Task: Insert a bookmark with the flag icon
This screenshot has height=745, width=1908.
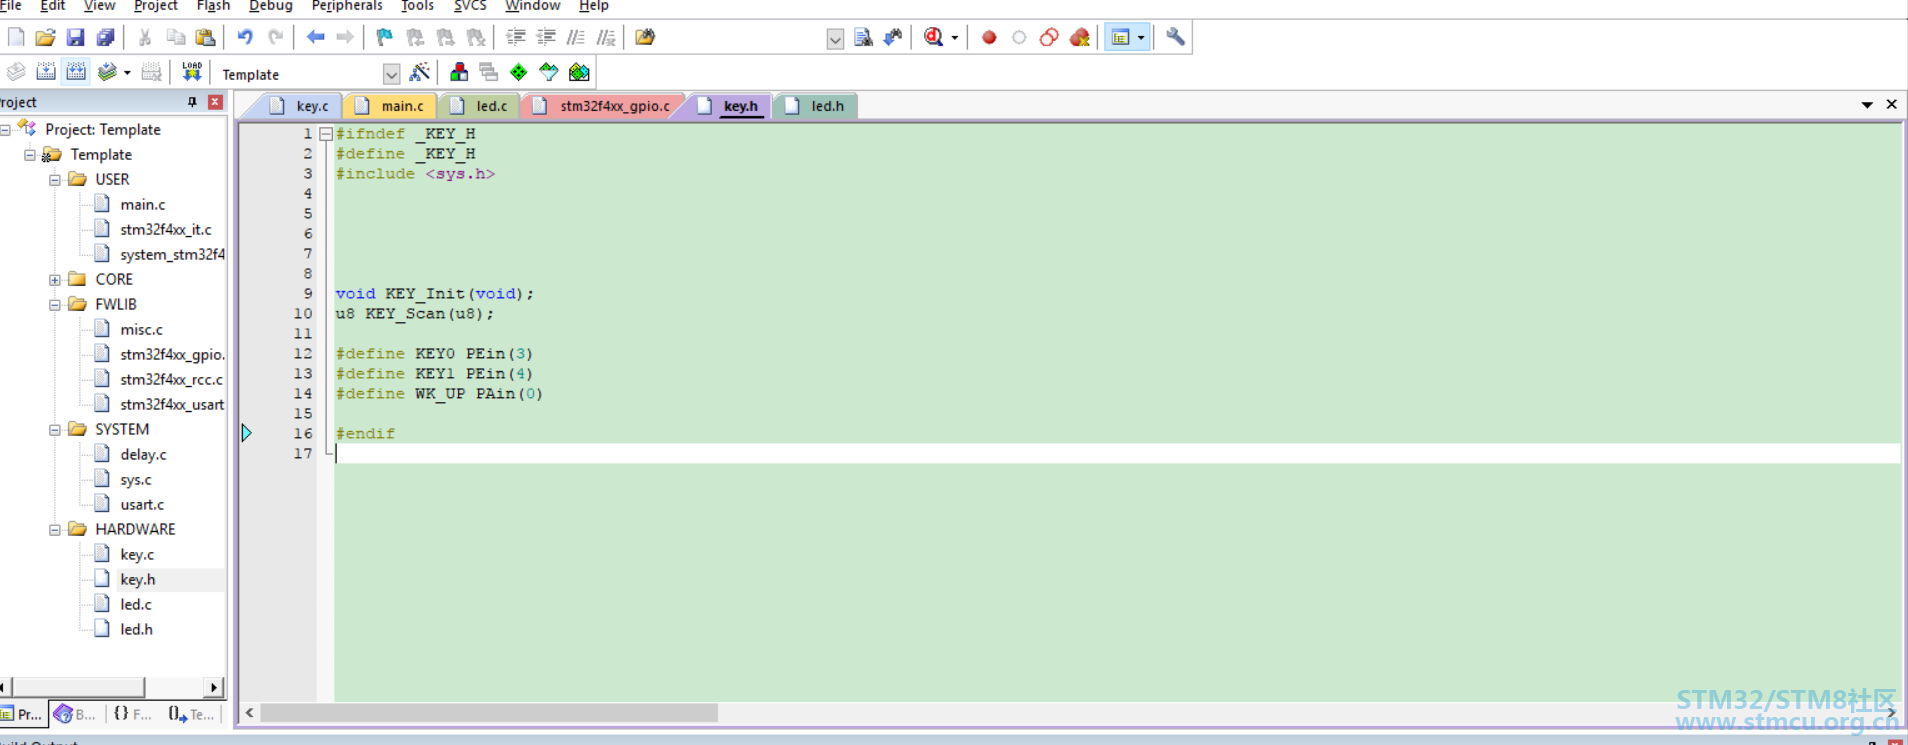Action: (384, 37)
